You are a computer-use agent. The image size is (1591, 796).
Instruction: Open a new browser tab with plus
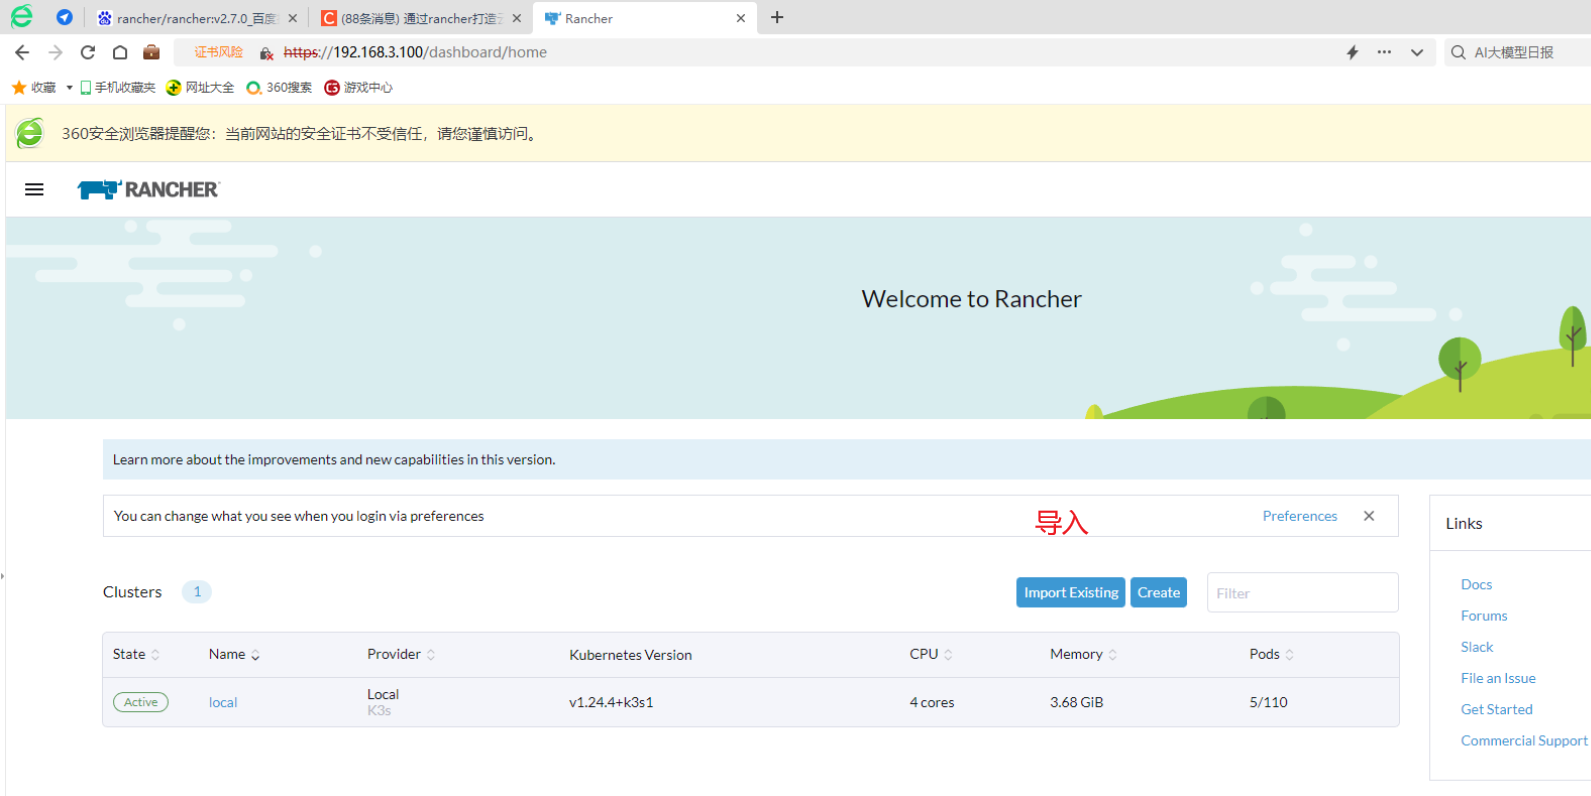tap(777, 17)
